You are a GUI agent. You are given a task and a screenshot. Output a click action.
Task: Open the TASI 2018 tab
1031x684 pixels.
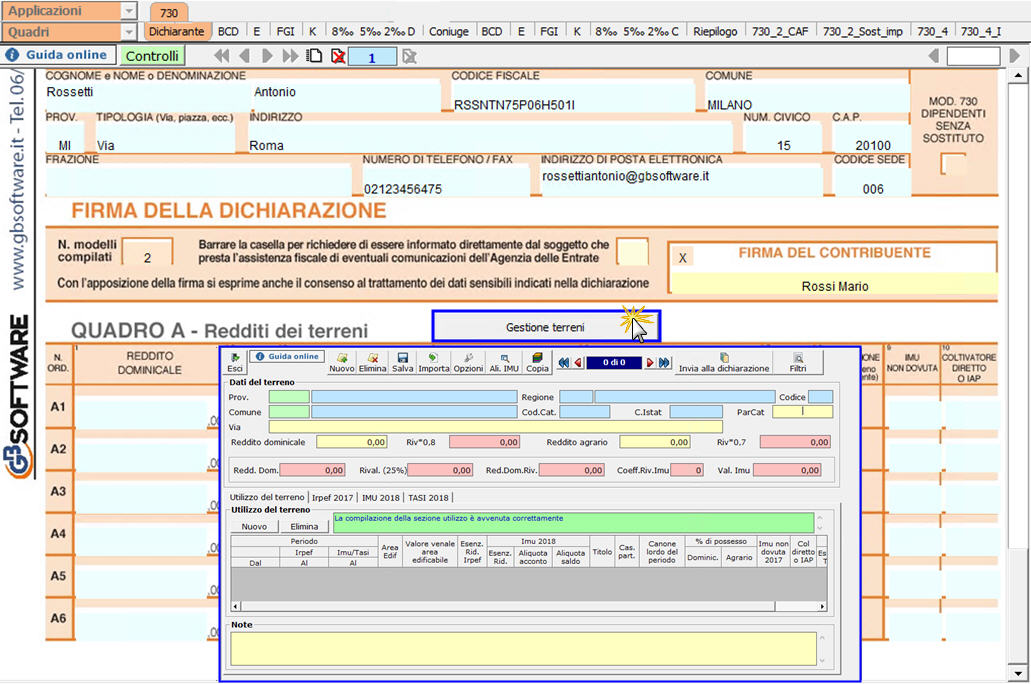(428, 497)
